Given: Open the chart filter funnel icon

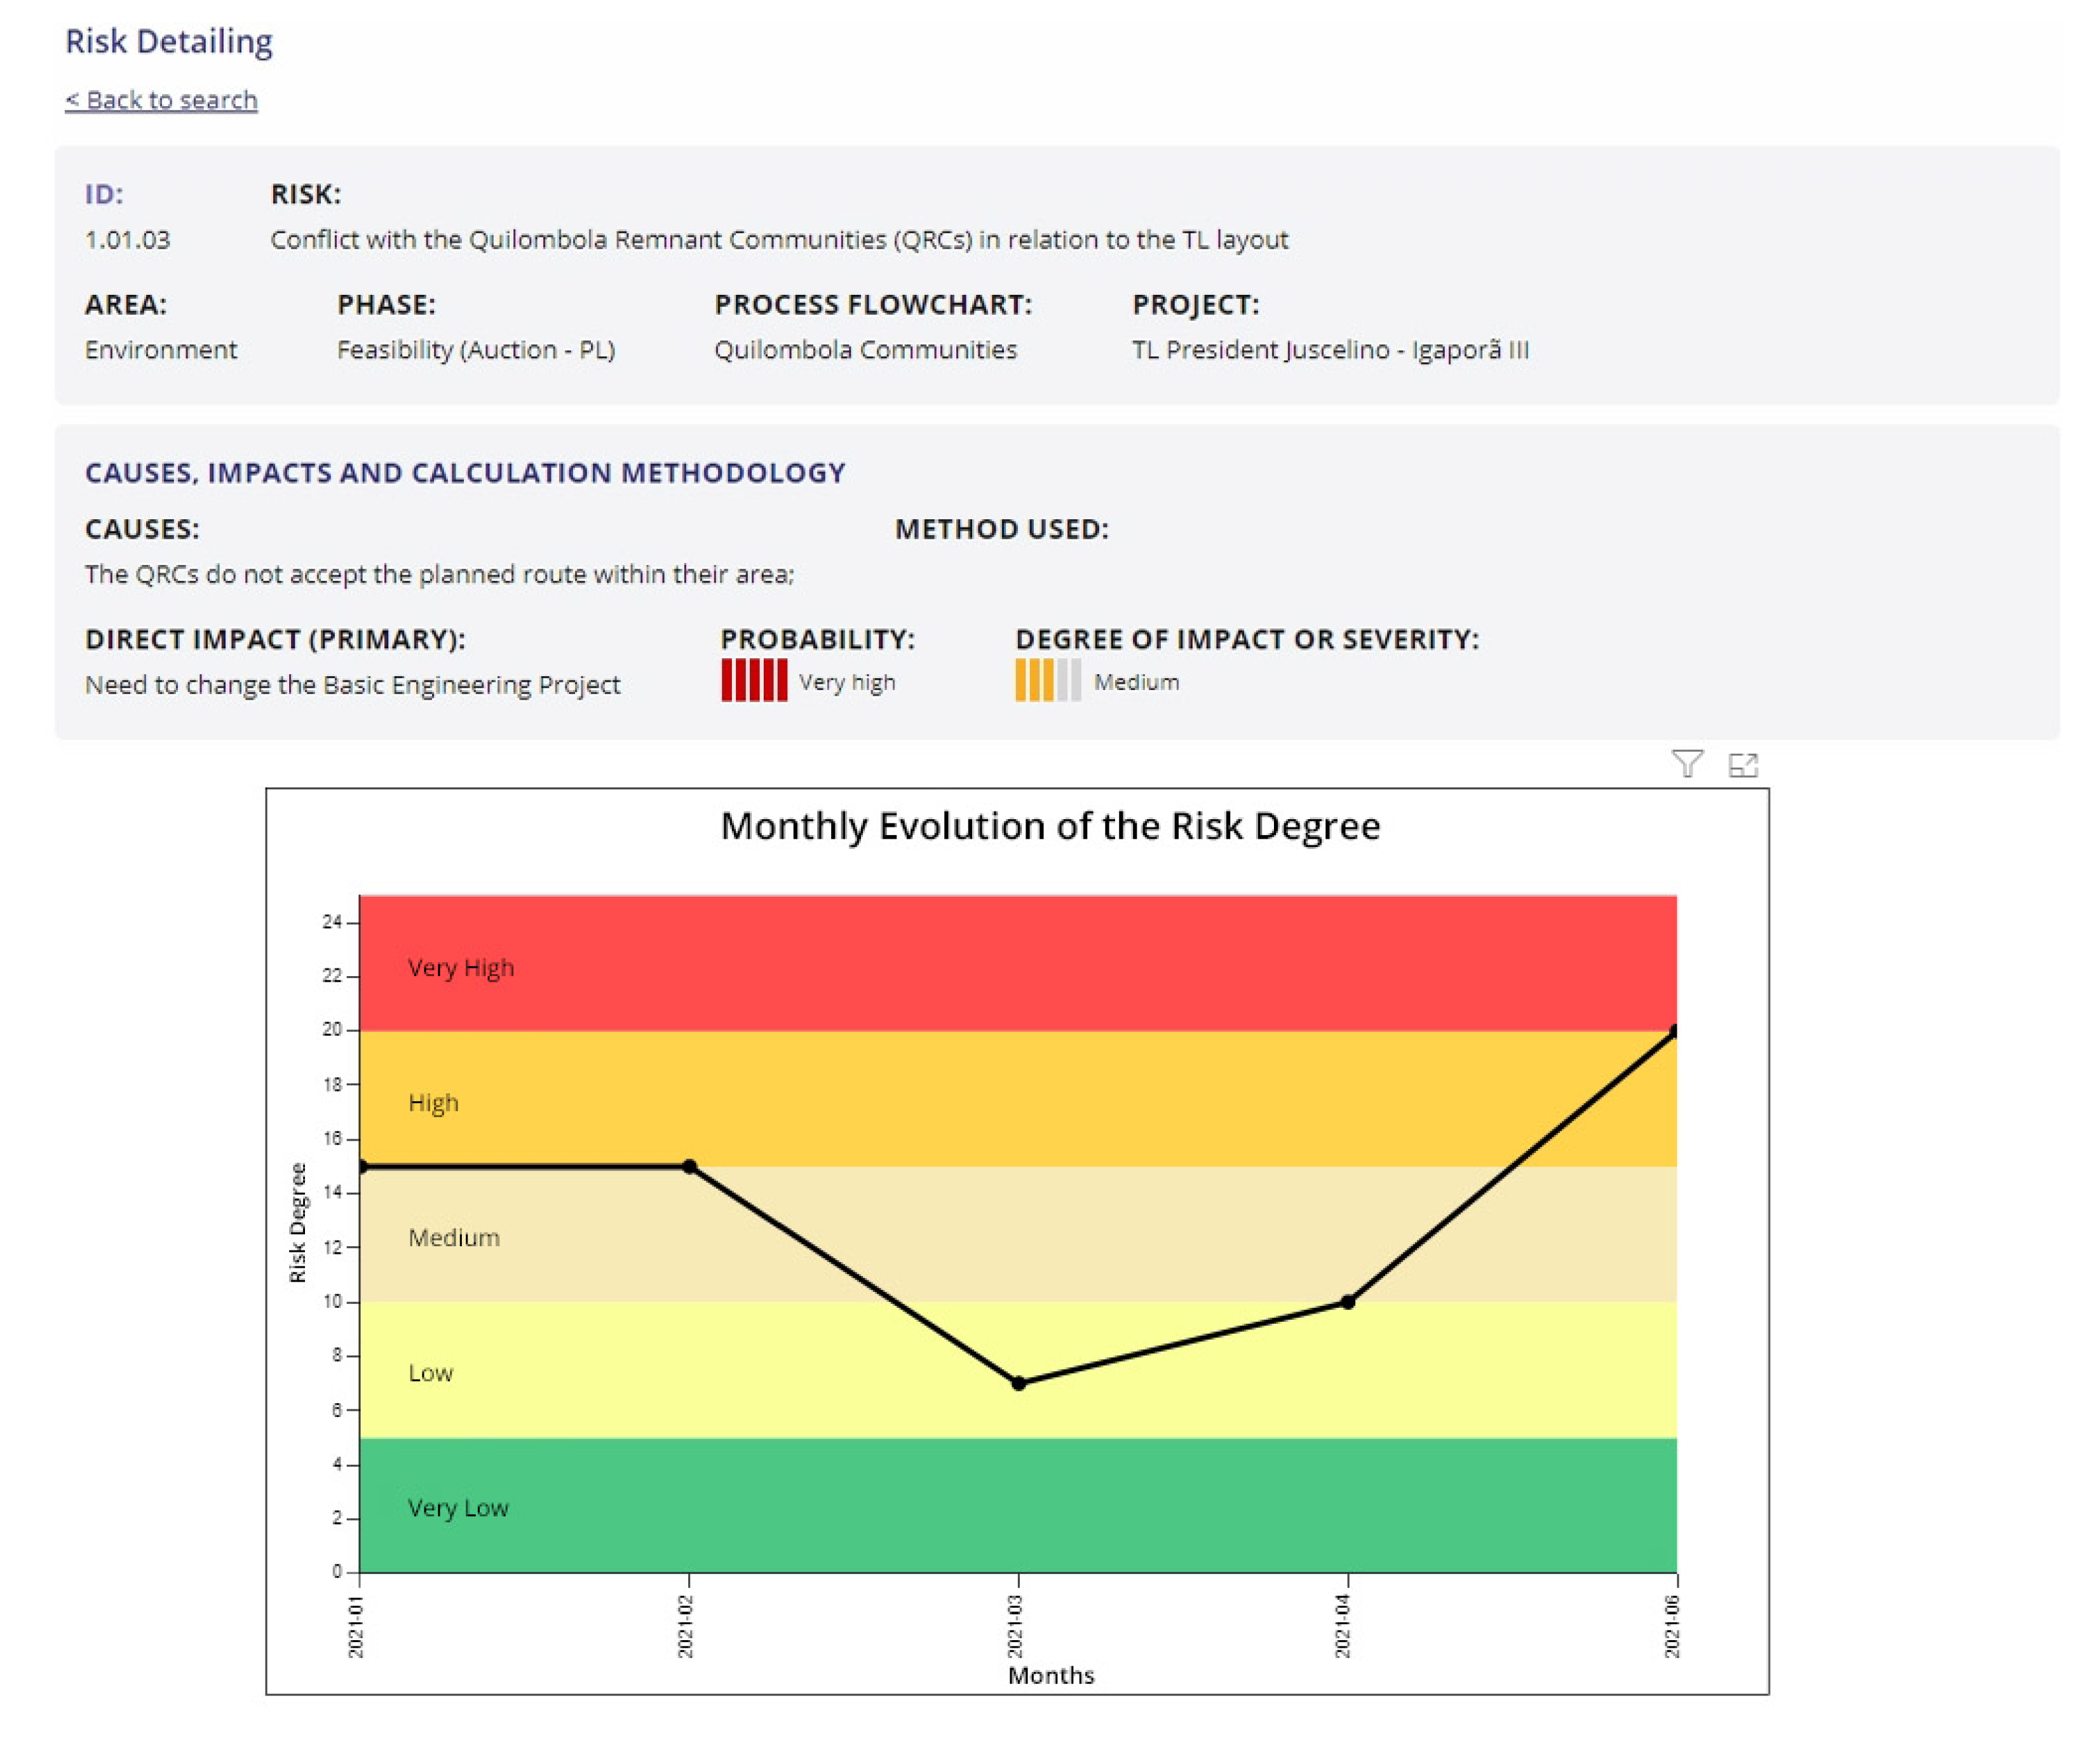Looking at the screenshot, I should (x=1687, y=764).
